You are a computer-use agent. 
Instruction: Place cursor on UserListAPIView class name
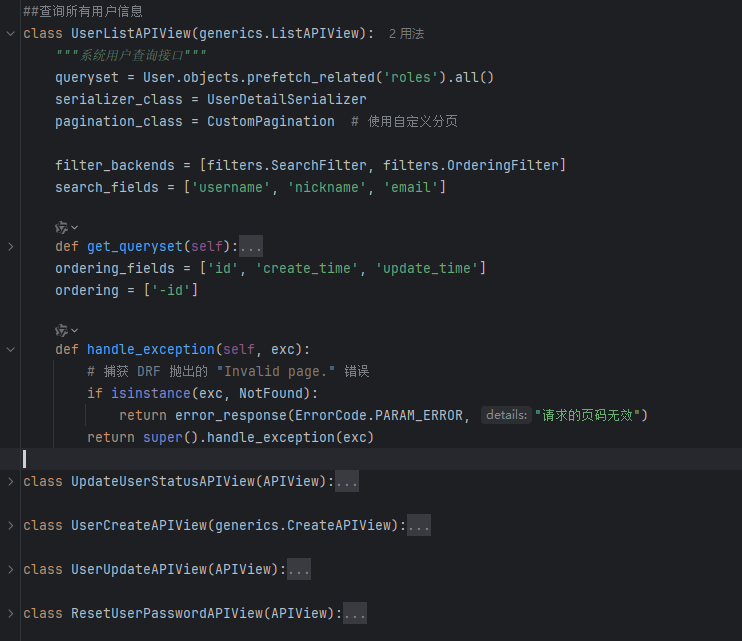[x=131, y=34]
